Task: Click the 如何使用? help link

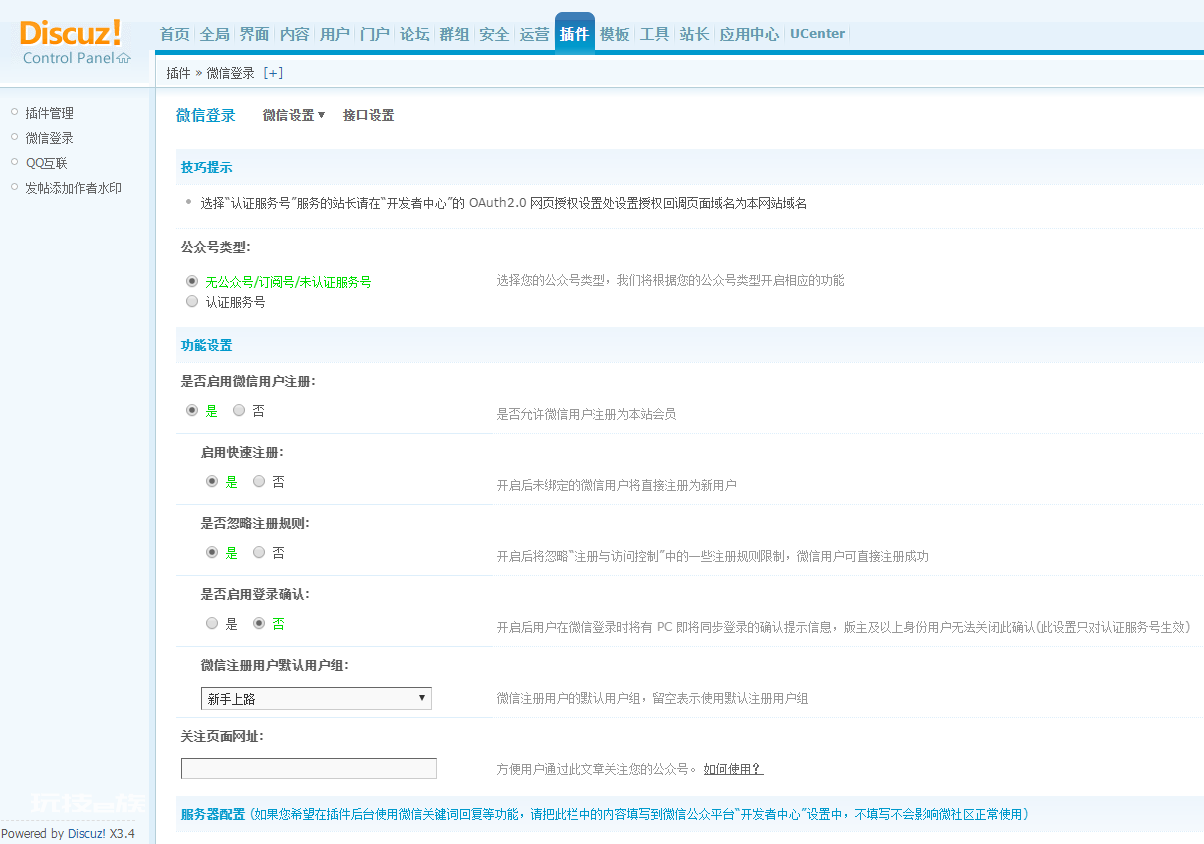Action: pos(733,769)
